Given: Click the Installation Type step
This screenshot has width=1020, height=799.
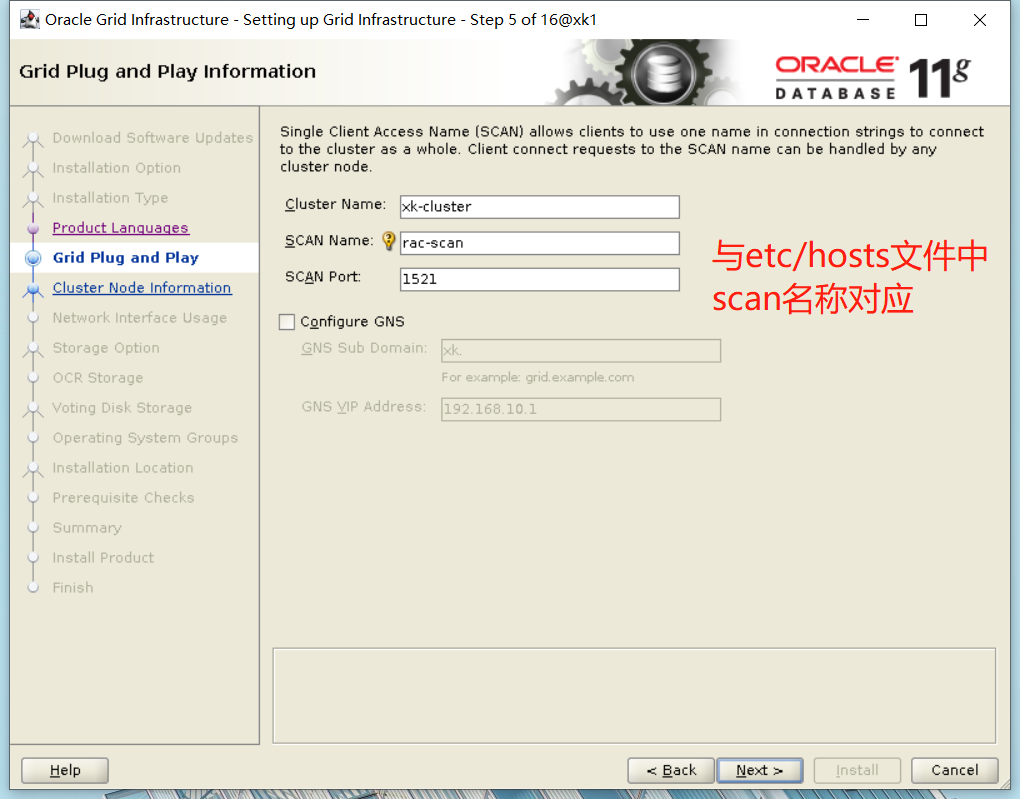Looking at the screenshot, I should click(110, 198).
